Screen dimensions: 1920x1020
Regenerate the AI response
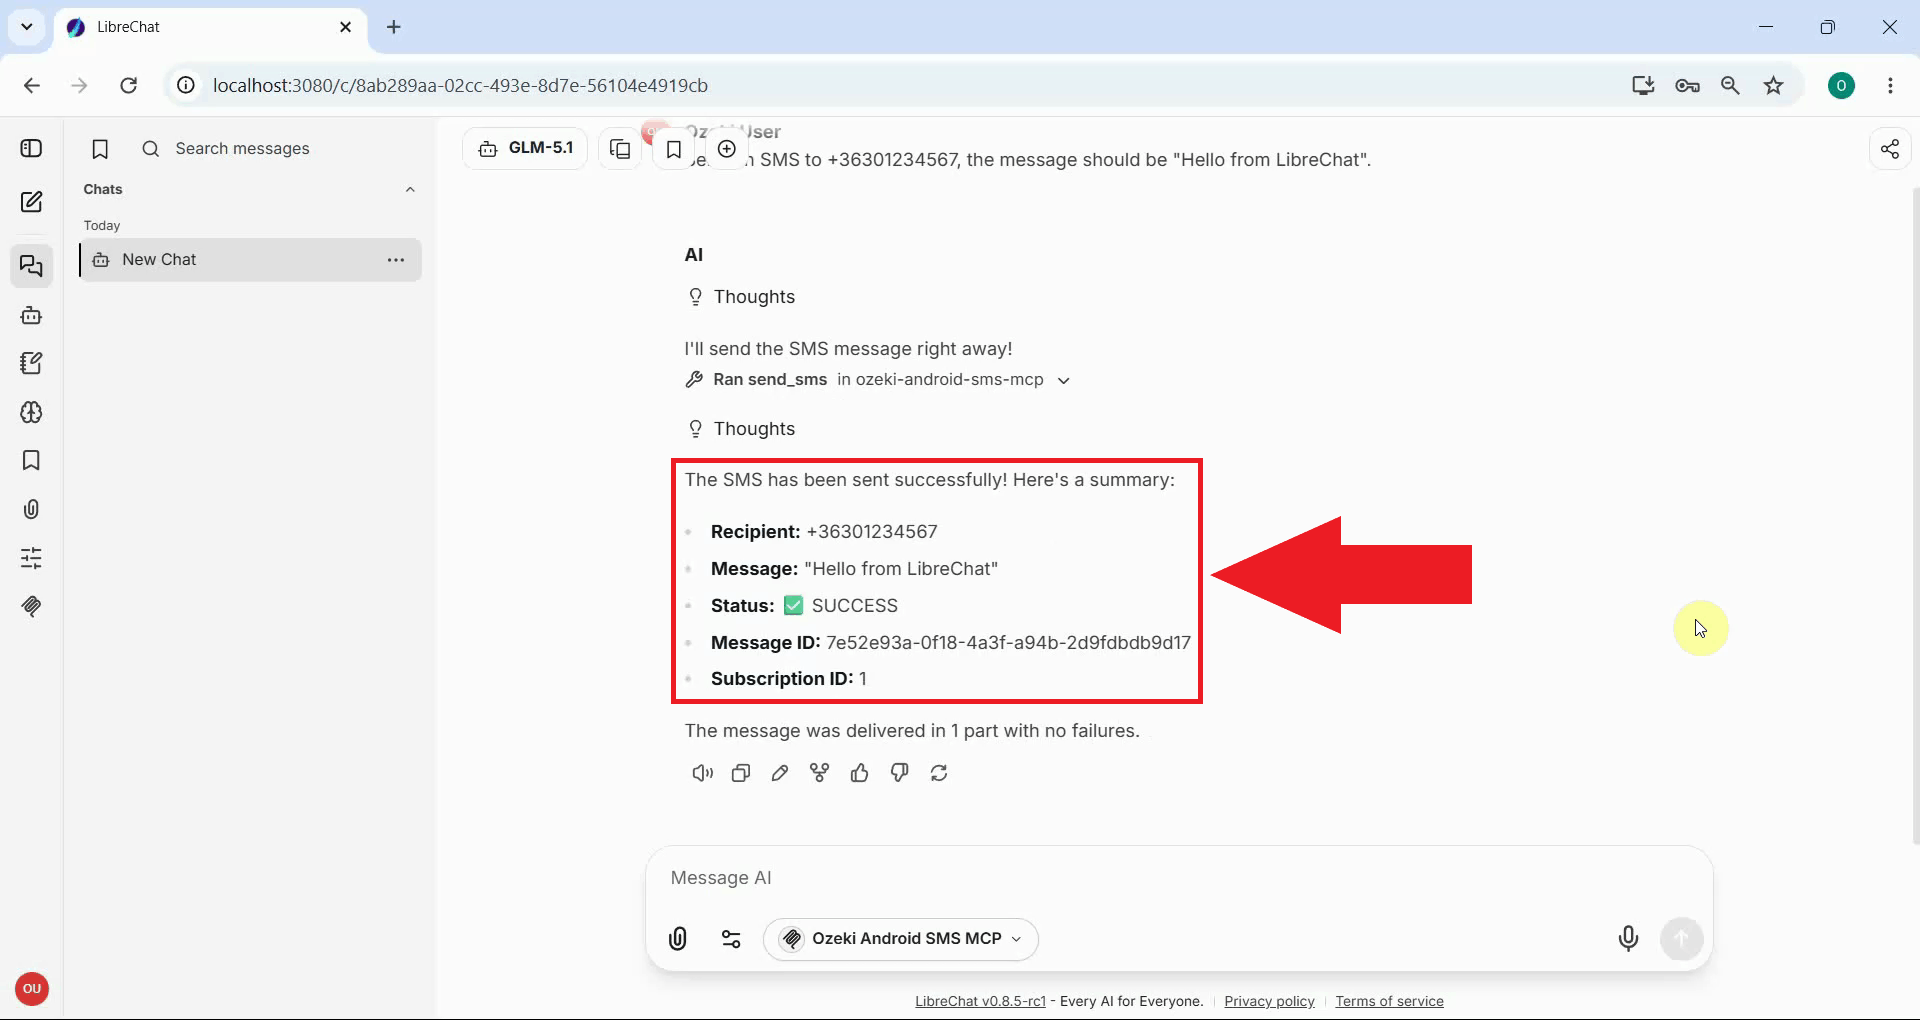tap(939, 773)
